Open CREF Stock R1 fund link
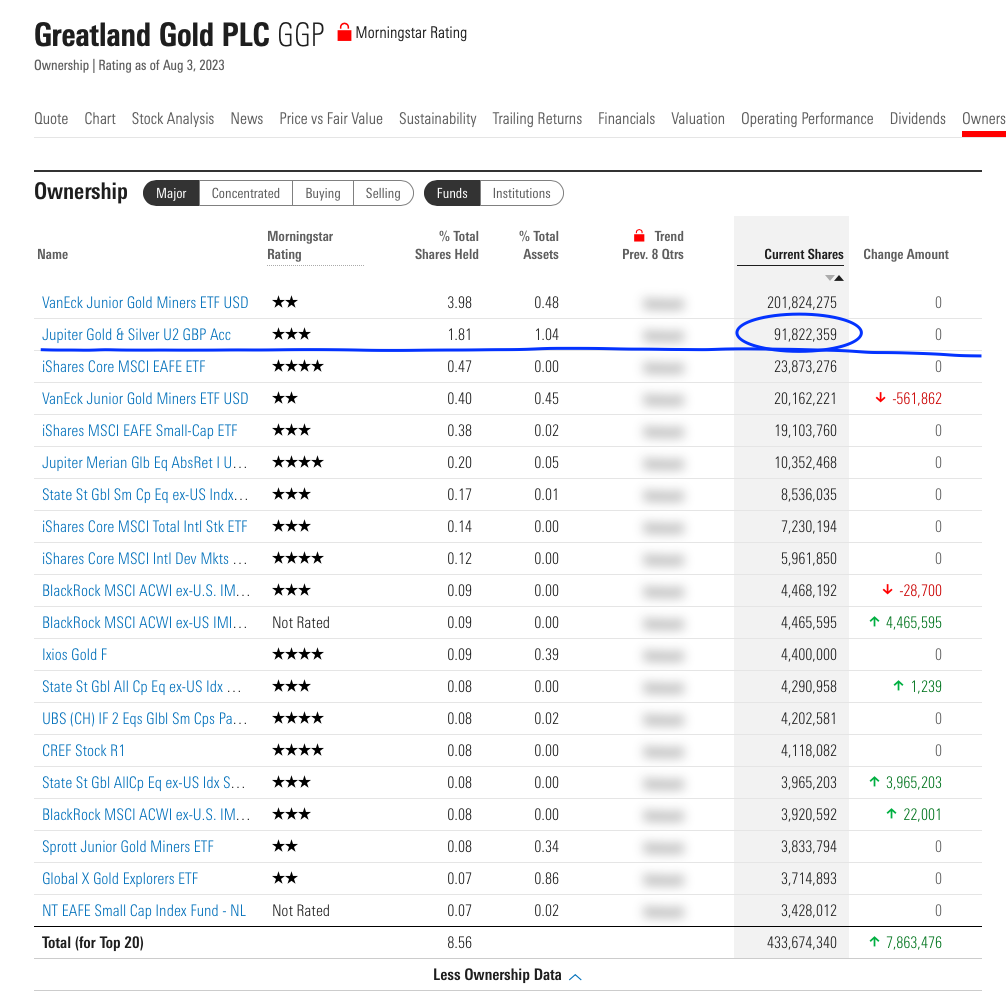The image size is (1006, 997). click(83, 751)
